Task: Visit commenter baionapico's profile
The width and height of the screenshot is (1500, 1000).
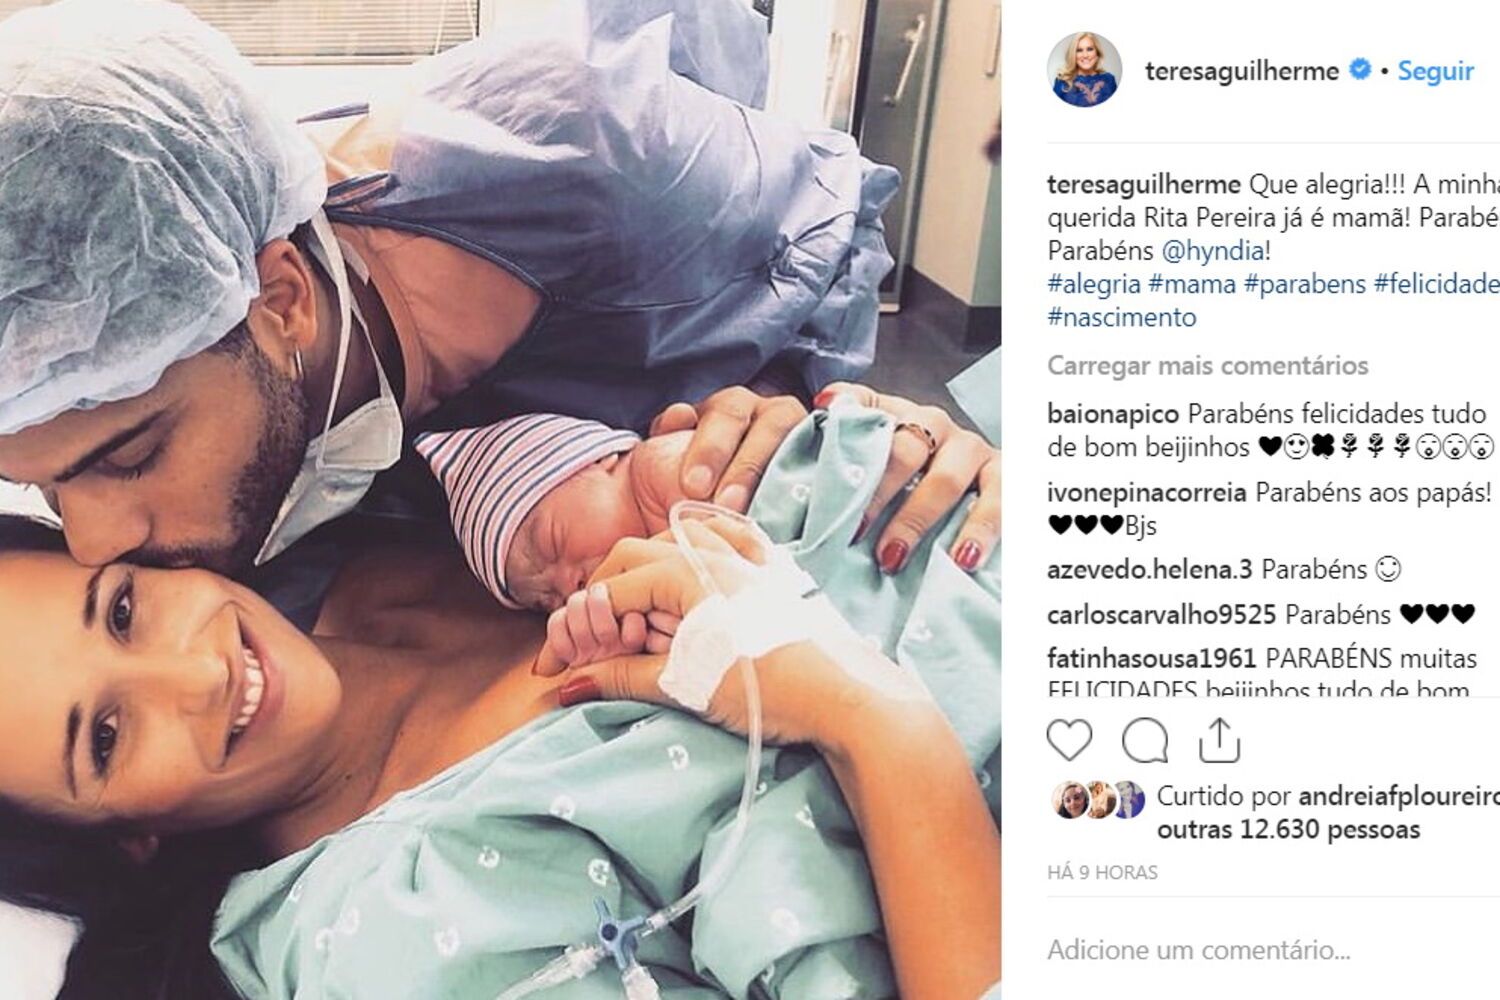Action: click(x=1113, y=413)
